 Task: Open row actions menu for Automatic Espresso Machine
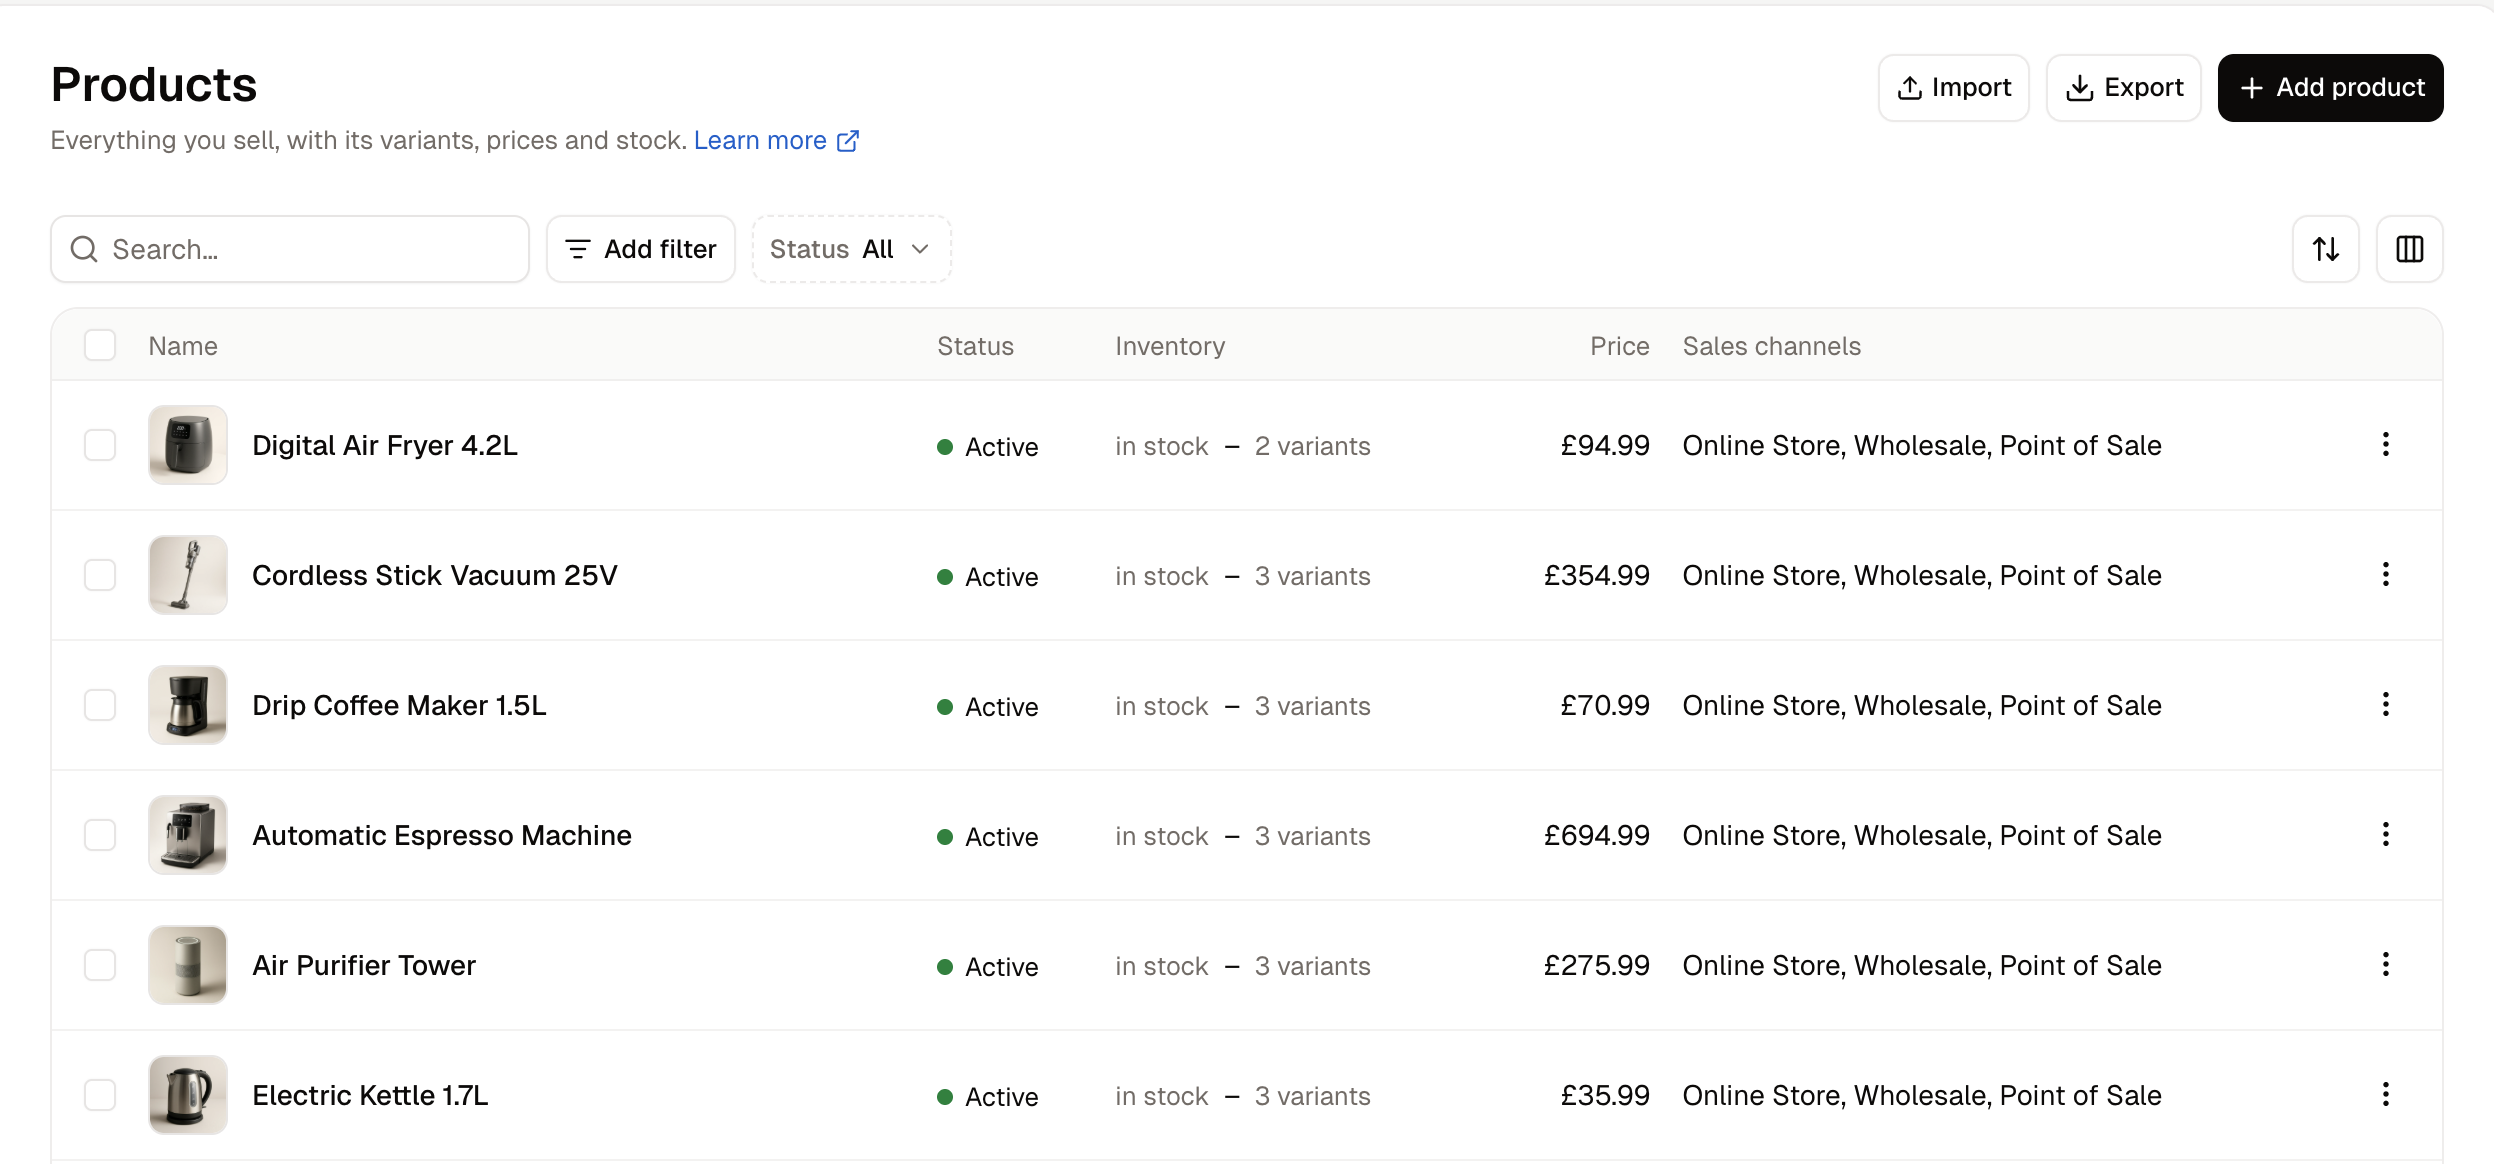(2385, 834)
